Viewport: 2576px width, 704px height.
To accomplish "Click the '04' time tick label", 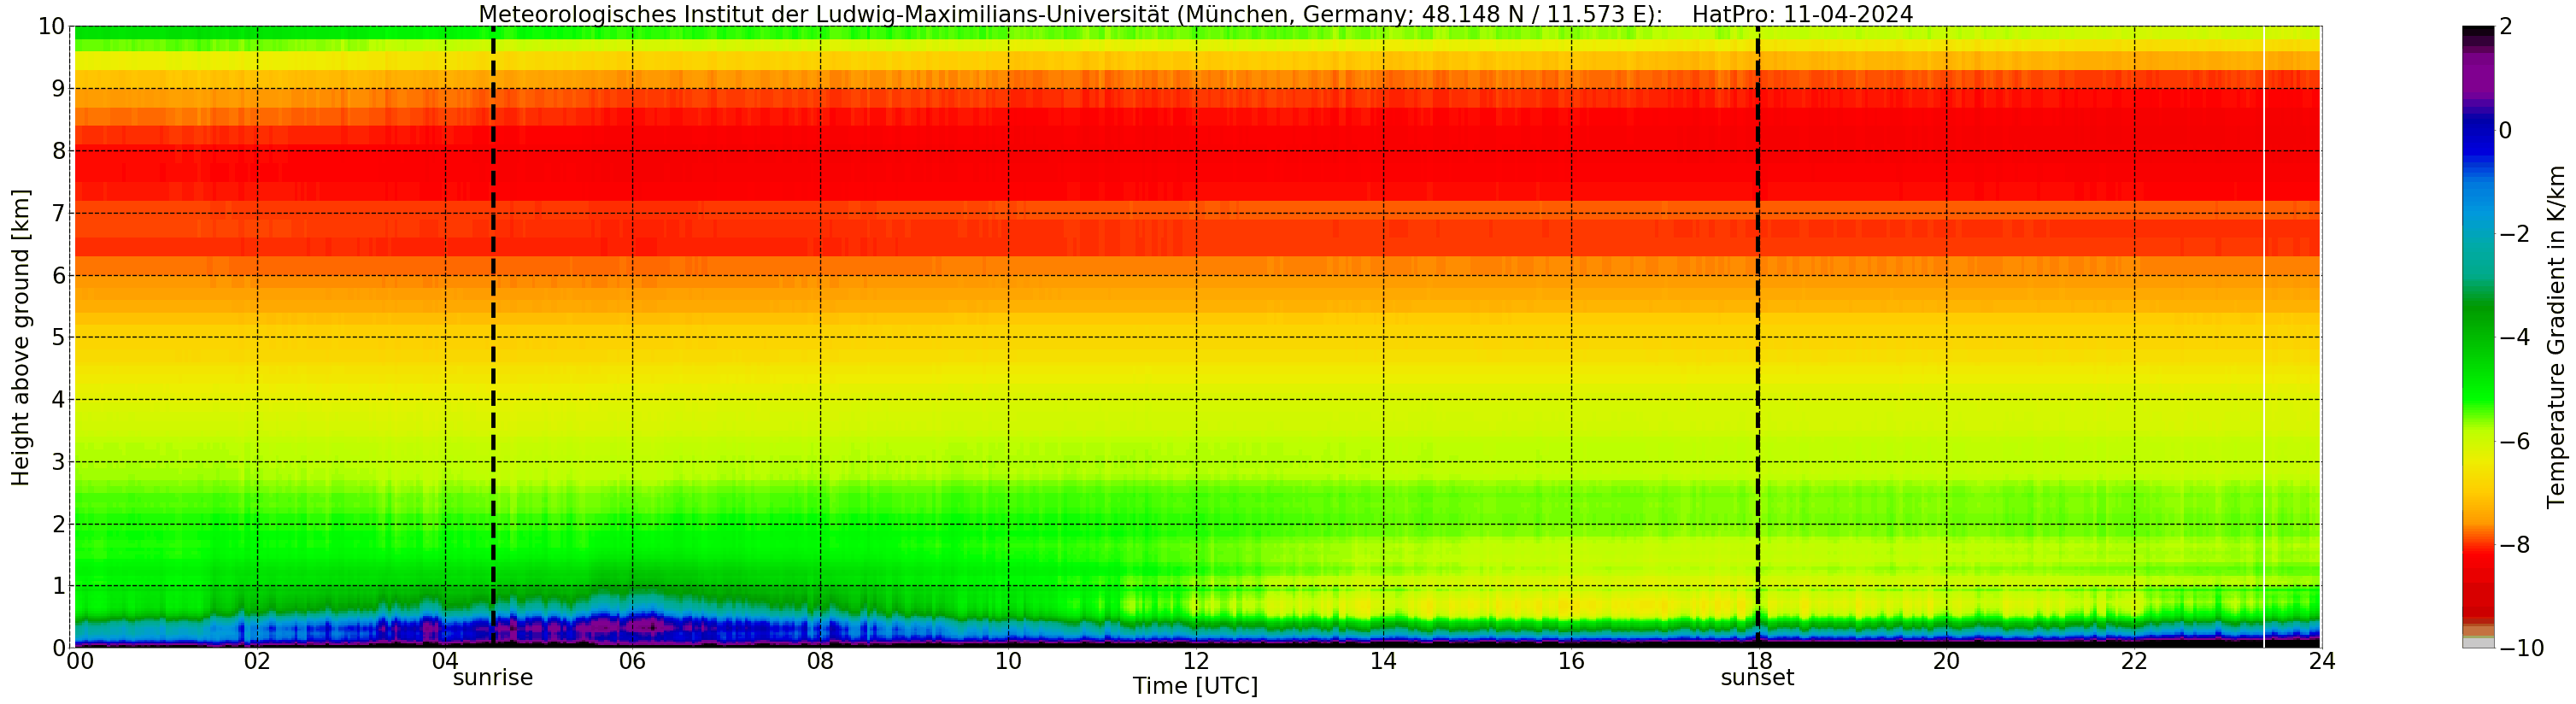I will (x=445, y=661).
